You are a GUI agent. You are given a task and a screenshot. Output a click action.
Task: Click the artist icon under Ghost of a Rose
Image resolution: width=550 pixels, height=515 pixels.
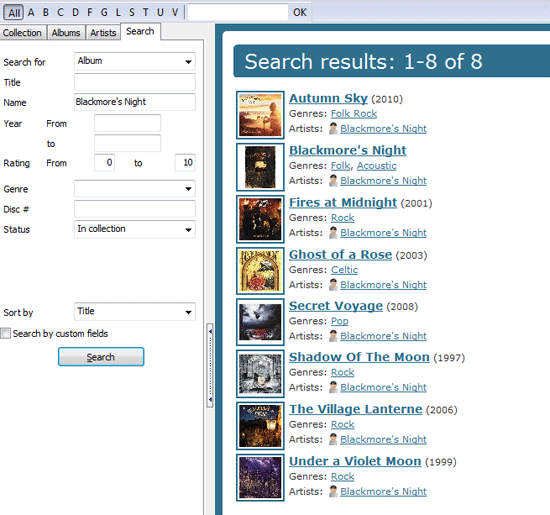coord(333,285)
